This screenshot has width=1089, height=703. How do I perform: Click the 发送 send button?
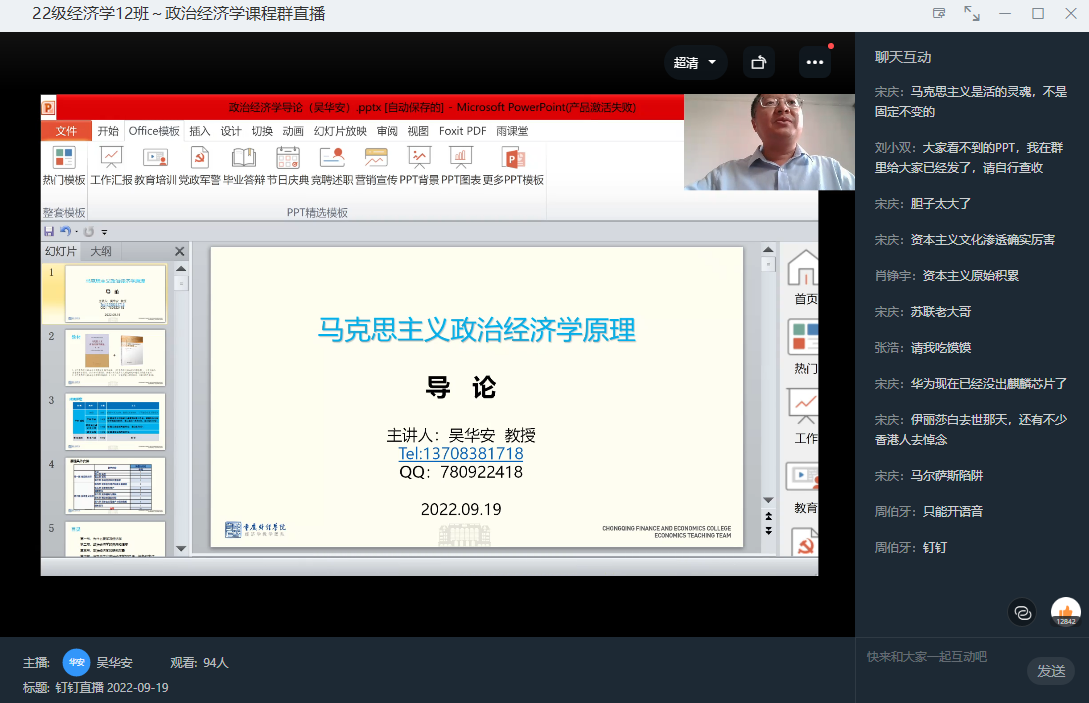1050,671
